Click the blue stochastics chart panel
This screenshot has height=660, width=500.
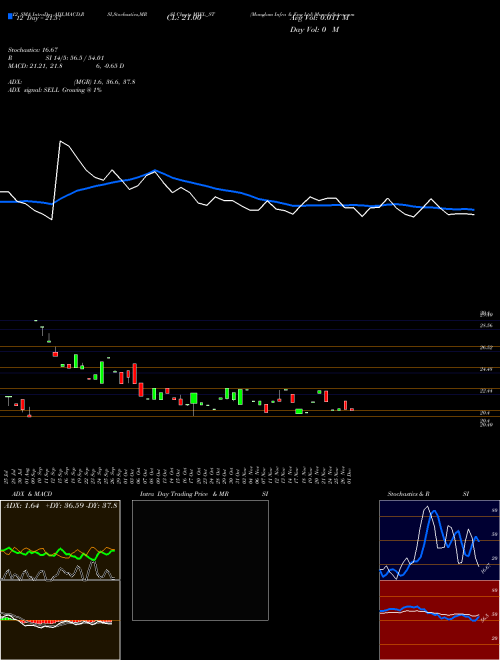click(x=439, y=540)
